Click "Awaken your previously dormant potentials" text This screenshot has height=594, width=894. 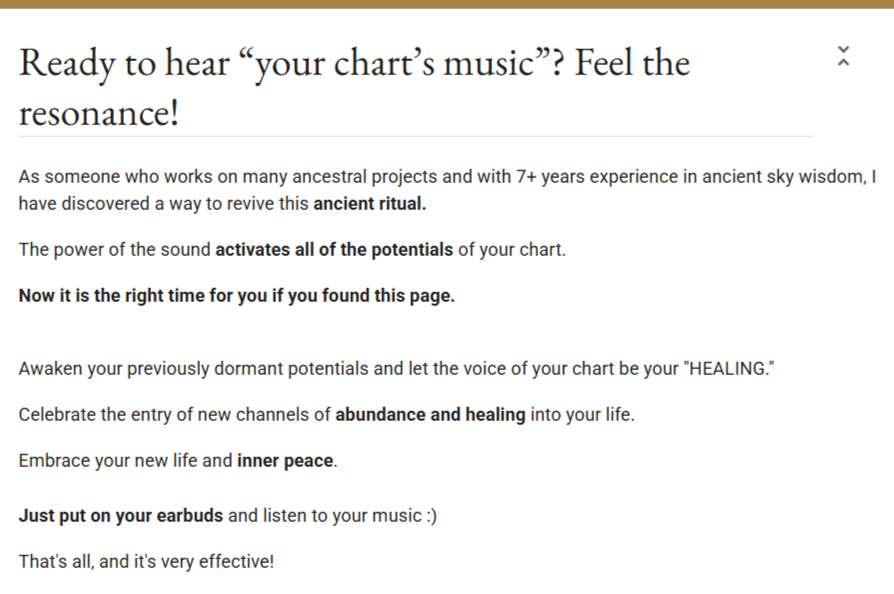194,369
